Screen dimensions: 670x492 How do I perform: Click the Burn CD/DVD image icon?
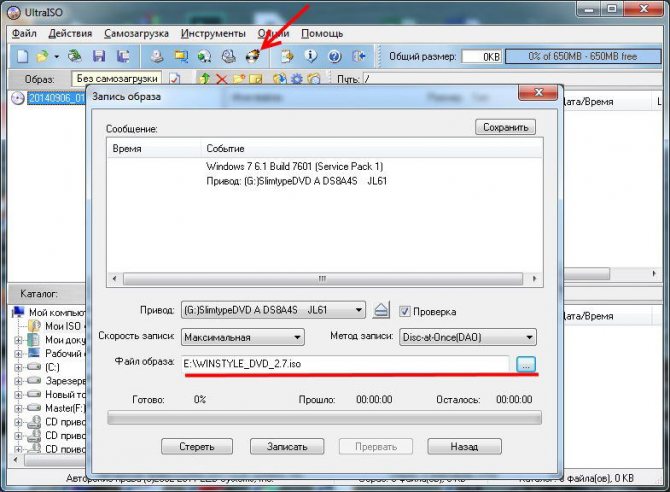tap(253, 56)
